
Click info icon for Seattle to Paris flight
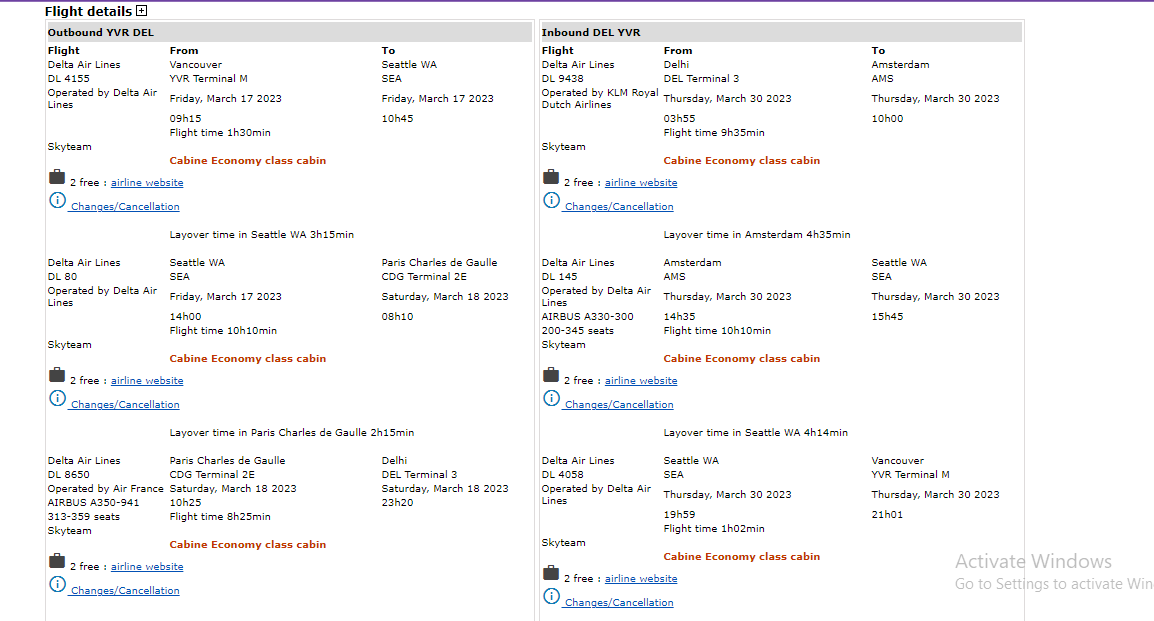(x=57, y=398)
